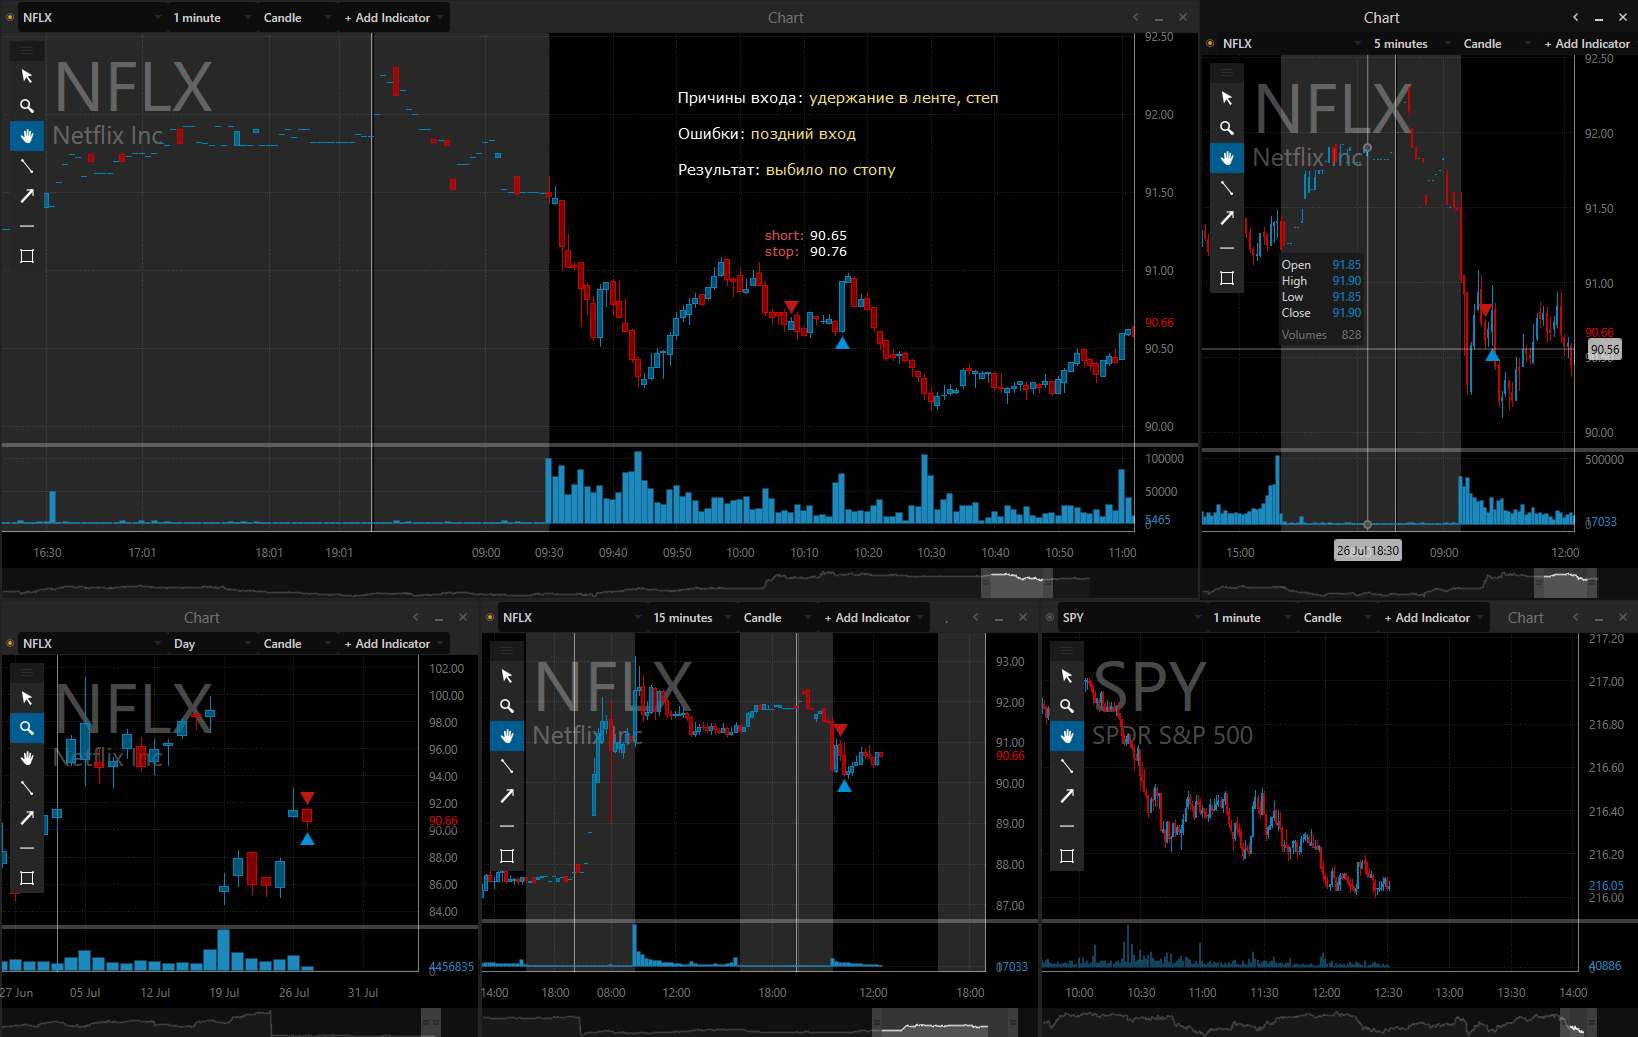This screenshot has width=1638, height=1037.
Task: Open the 5 minutes timeframe dropdown
Action: click(1412, 44)
